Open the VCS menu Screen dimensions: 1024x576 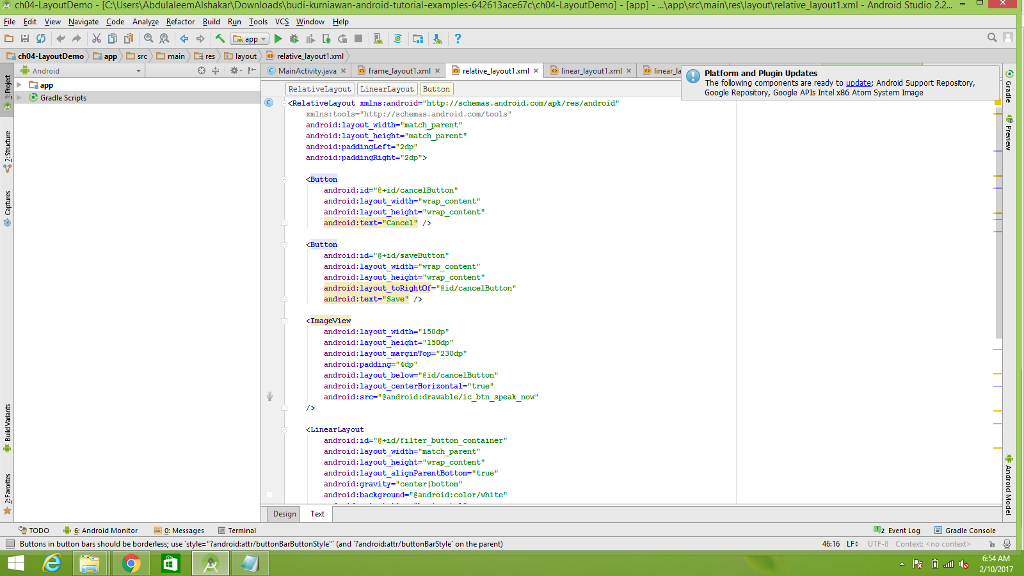(x=281, y=22)
